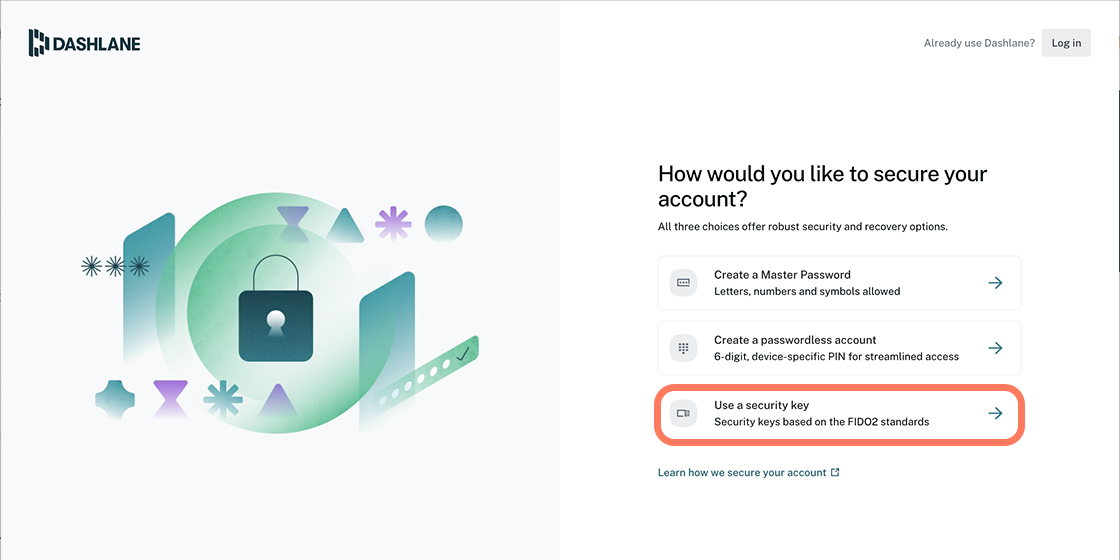Click the passwordless PIN keypad icon
1120x560 pixels.
(683, 348)
